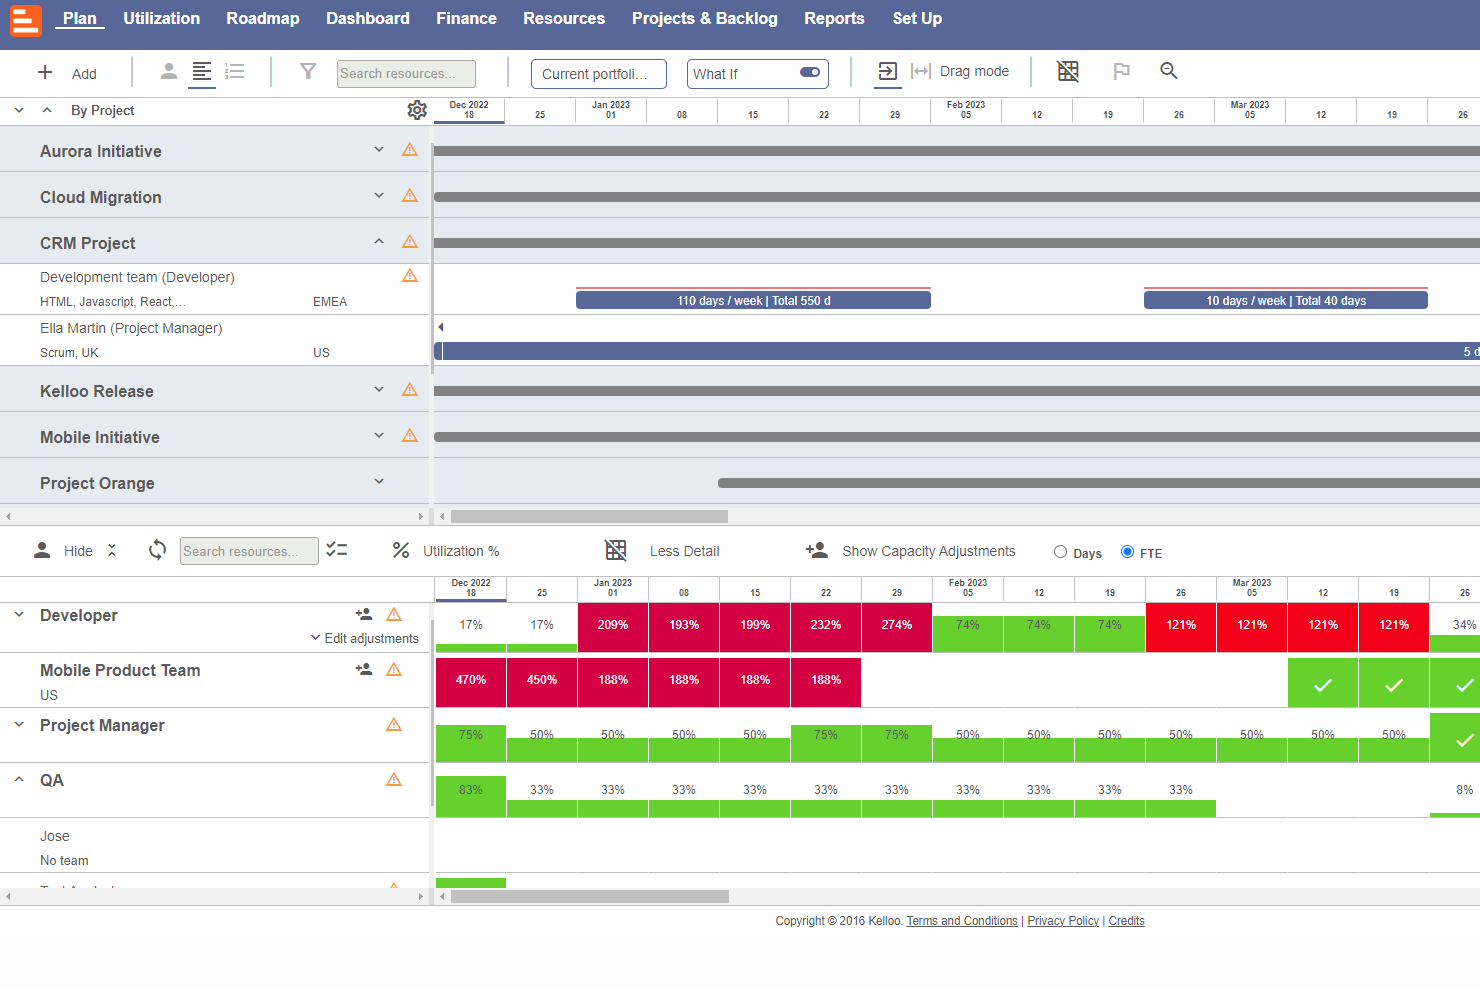Click the flag icon in the toolbar
The width and height of the screenshot is (1480, 987).
point(1121,71)
